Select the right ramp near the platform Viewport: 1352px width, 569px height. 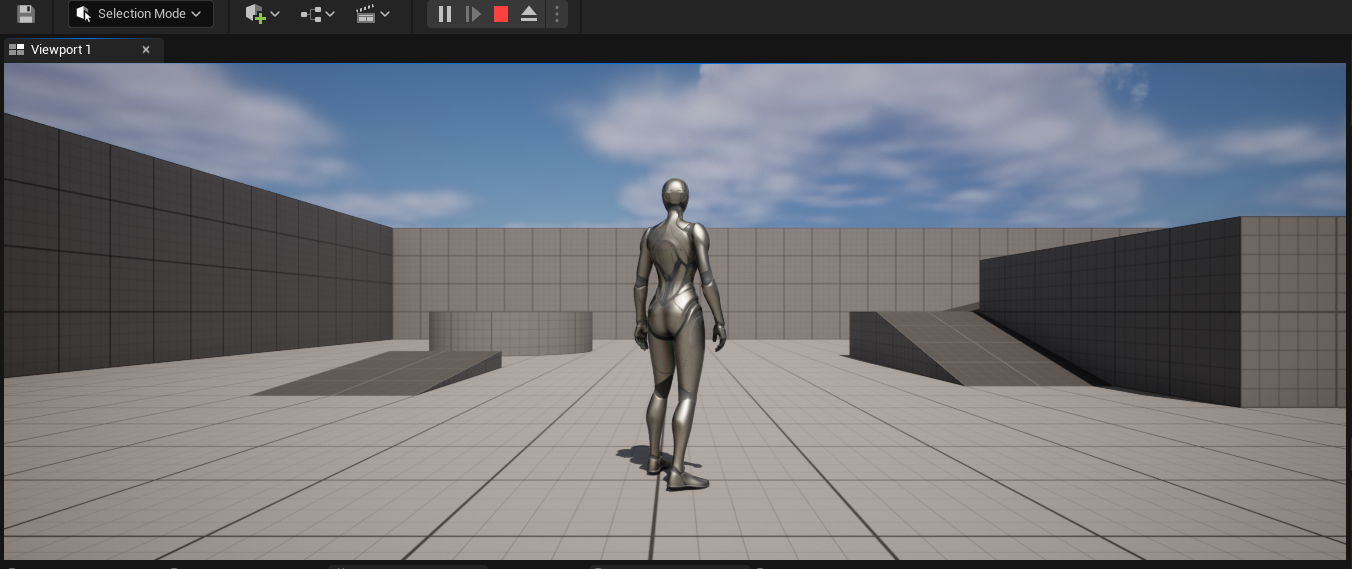(960, 350)
